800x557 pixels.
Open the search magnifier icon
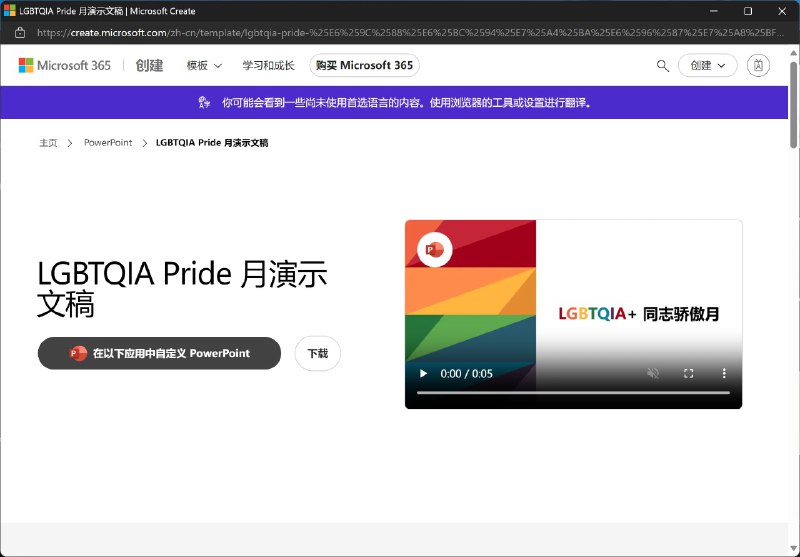[x=662, y=66]
